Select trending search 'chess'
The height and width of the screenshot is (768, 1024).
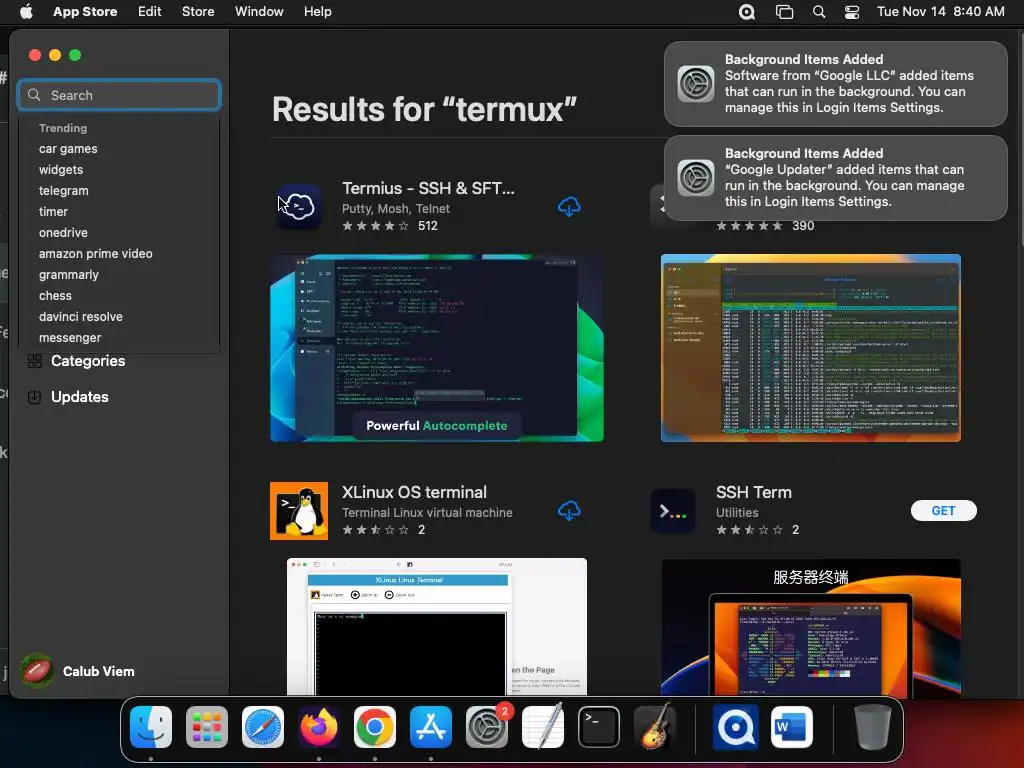[x=55, y=296]
